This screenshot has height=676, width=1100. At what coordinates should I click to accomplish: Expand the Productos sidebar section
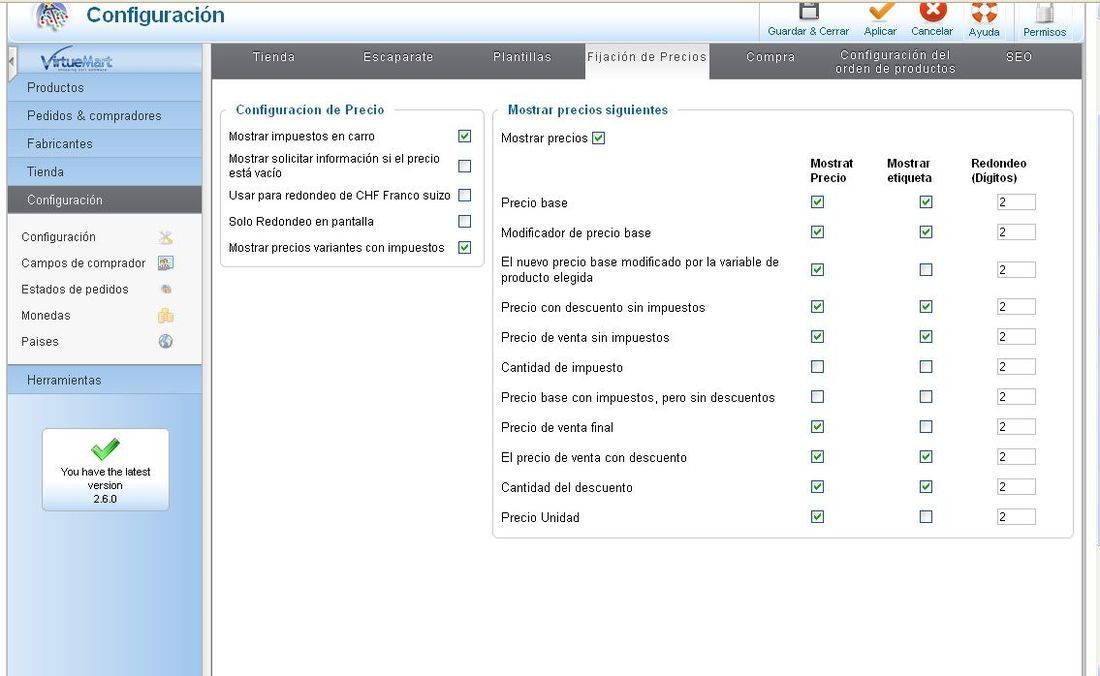105,88
